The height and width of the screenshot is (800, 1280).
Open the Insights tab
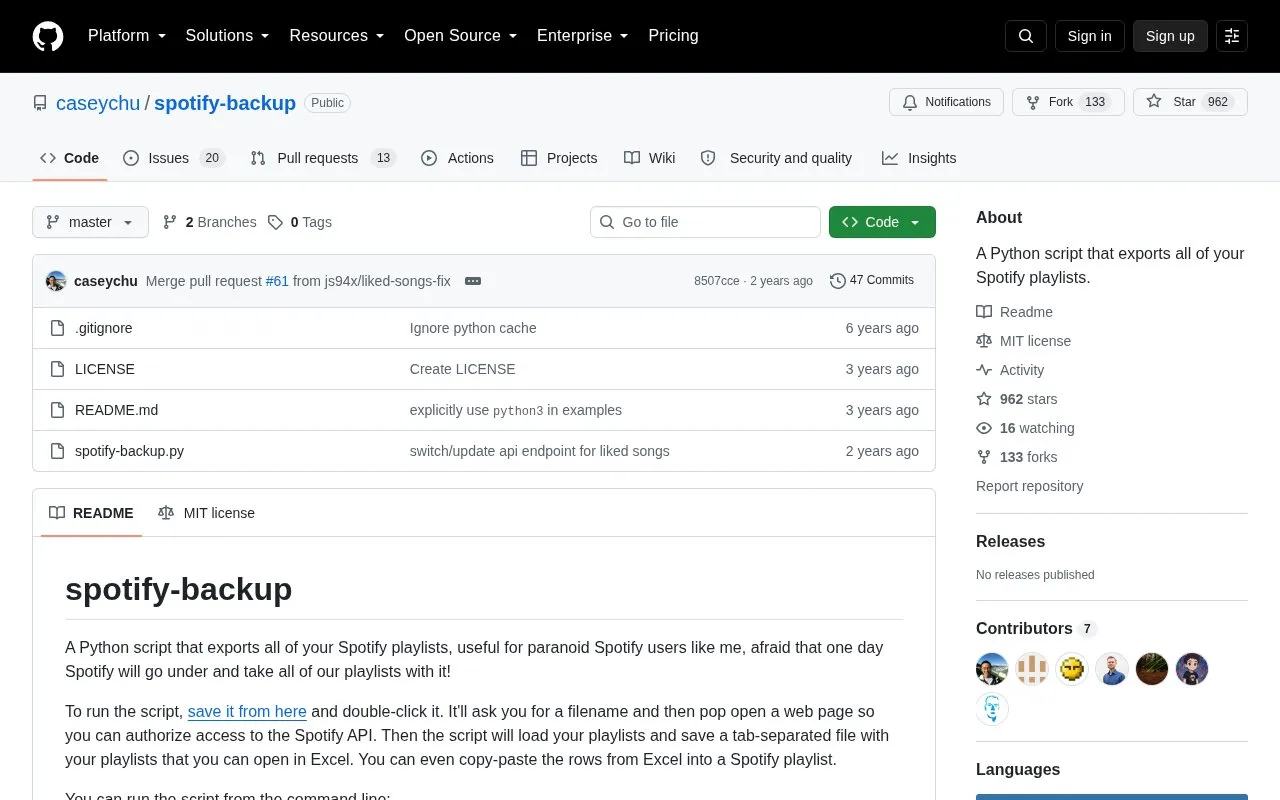tap(919, 158)
